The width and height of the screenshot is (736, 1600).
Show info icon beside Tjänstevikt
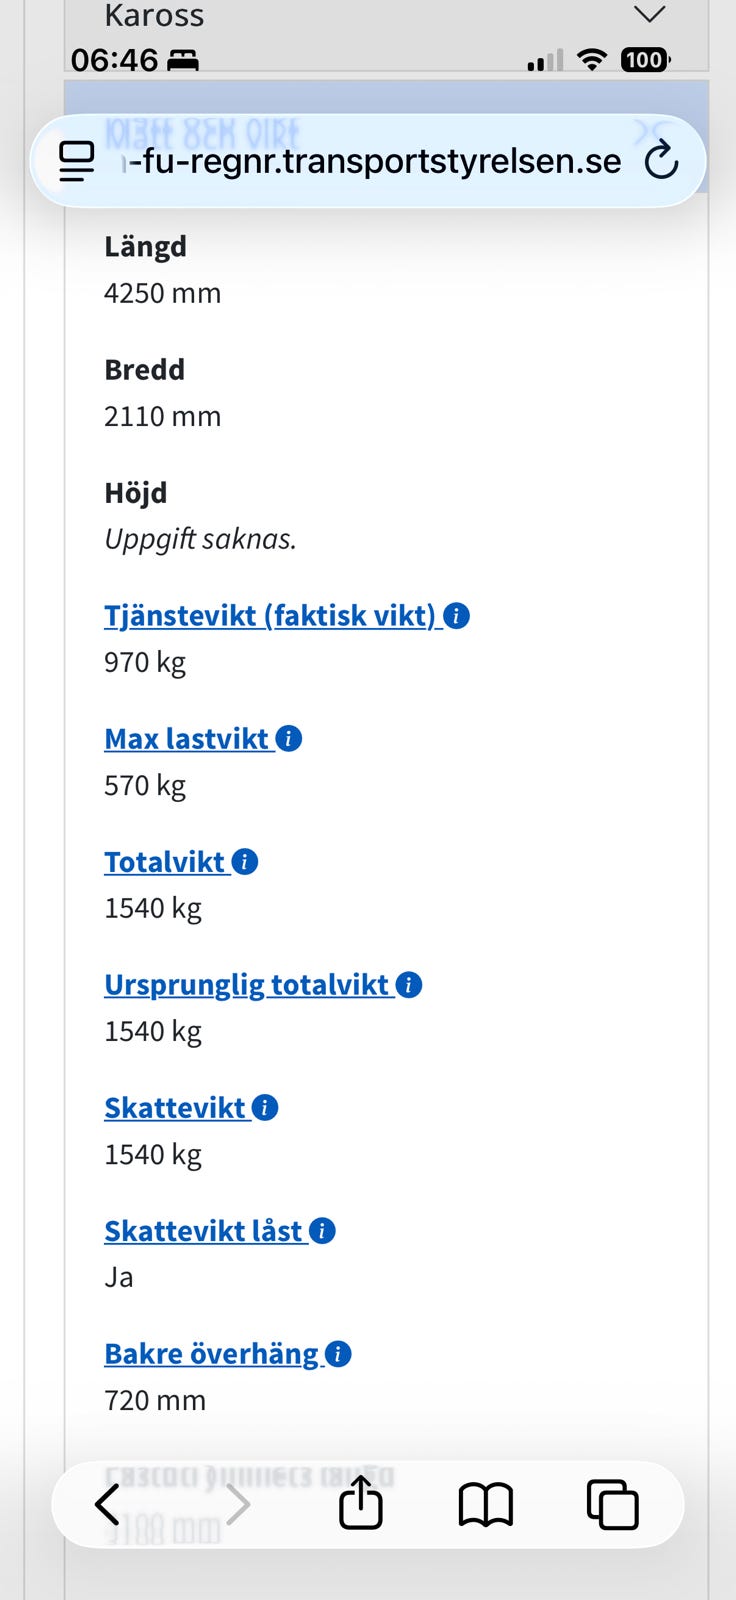tap(456, 616)
